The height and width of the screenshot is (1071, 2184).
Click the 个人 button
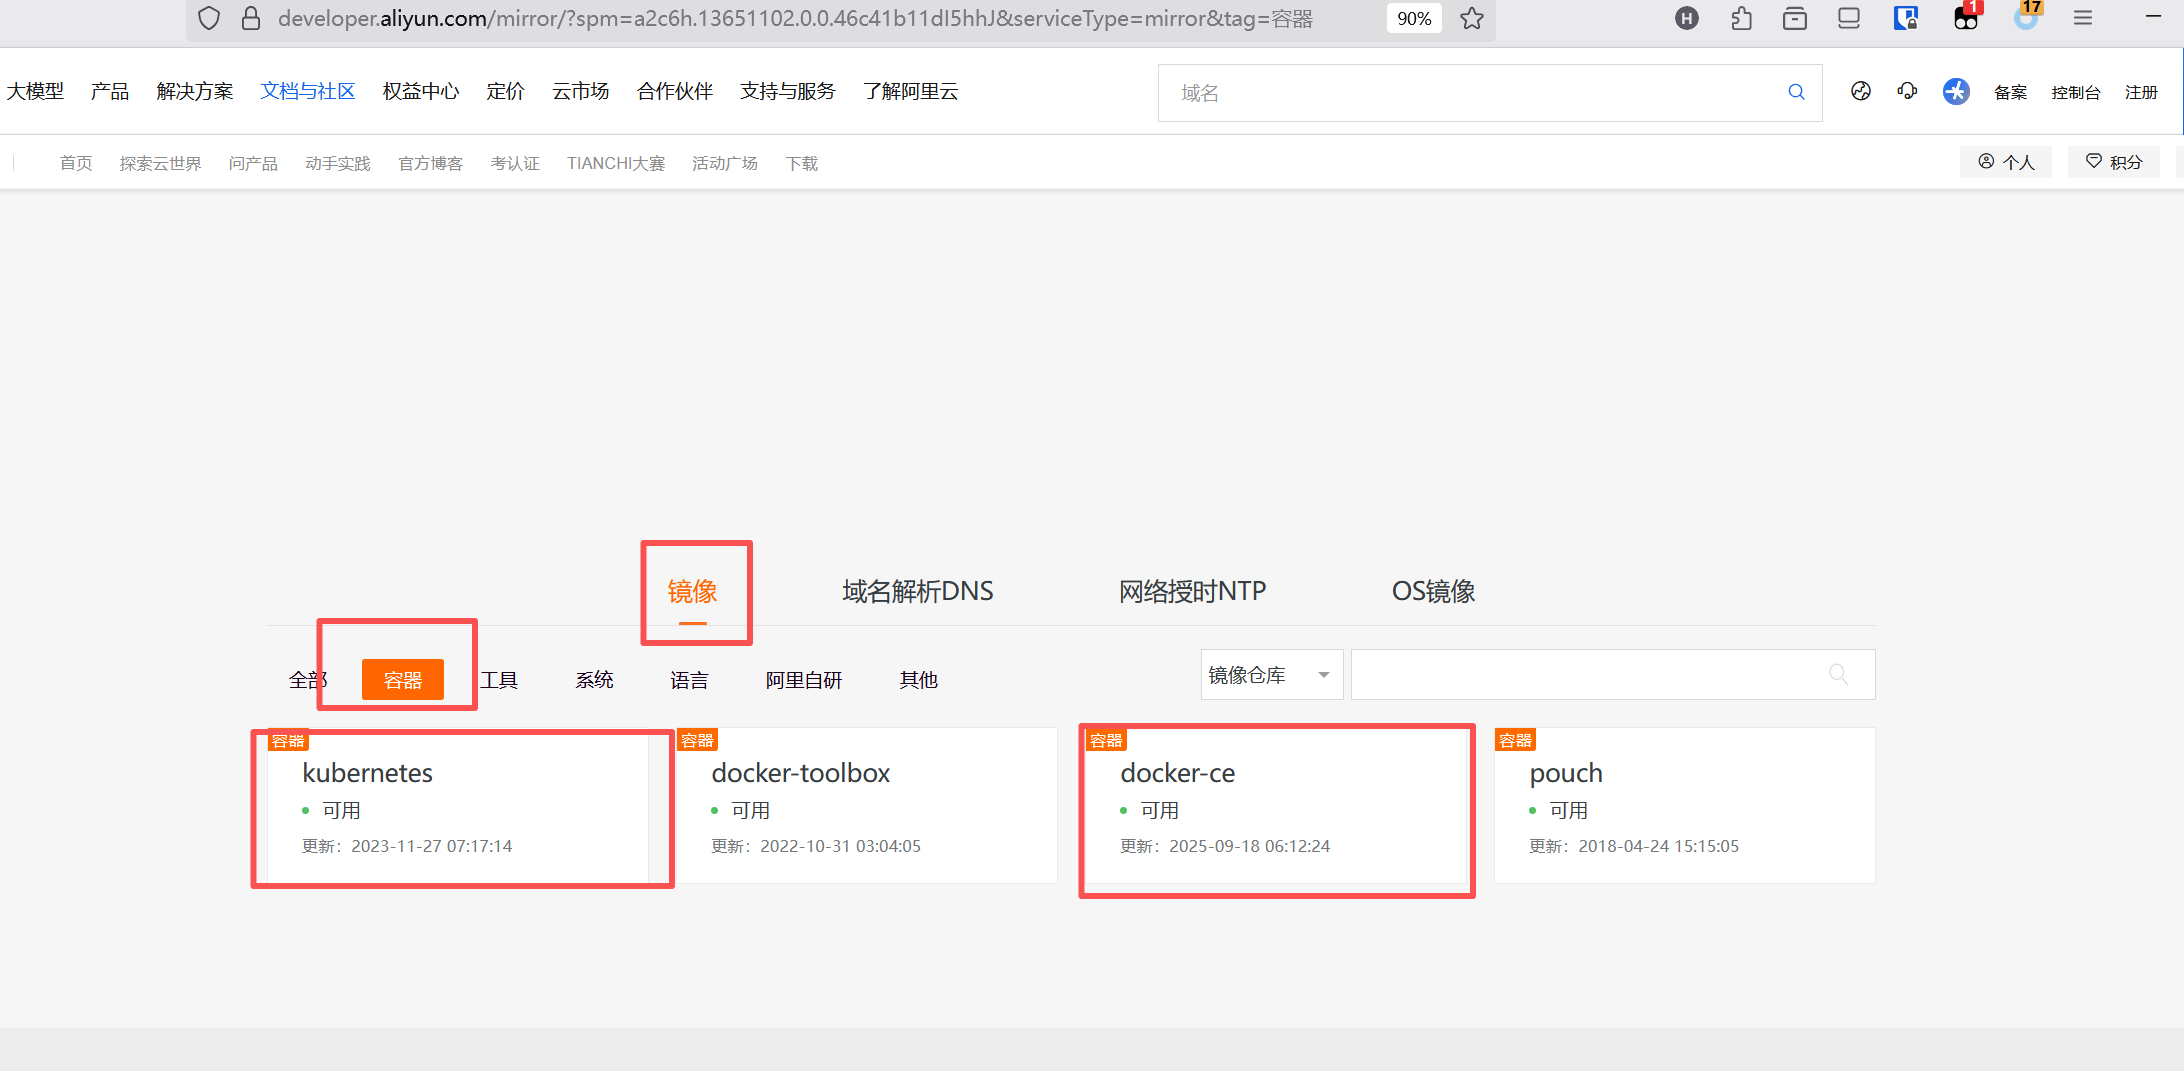pos(2006,162)
